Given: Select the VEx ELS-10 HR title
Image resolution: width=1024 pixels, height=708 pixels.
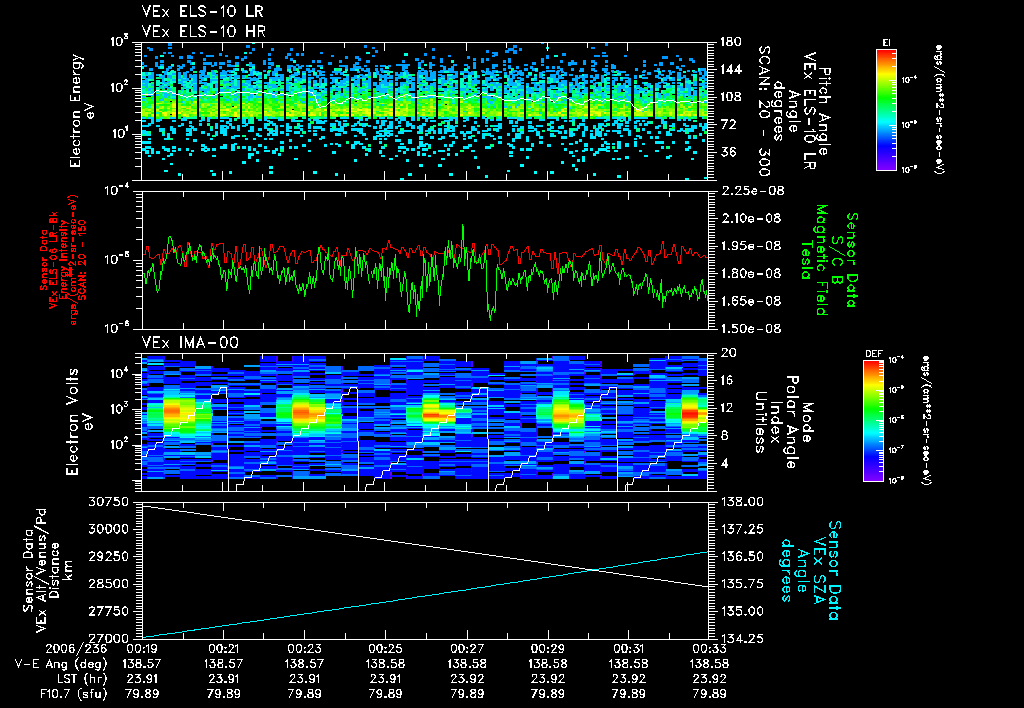Looking at the screenshot, I should point(203,31).
